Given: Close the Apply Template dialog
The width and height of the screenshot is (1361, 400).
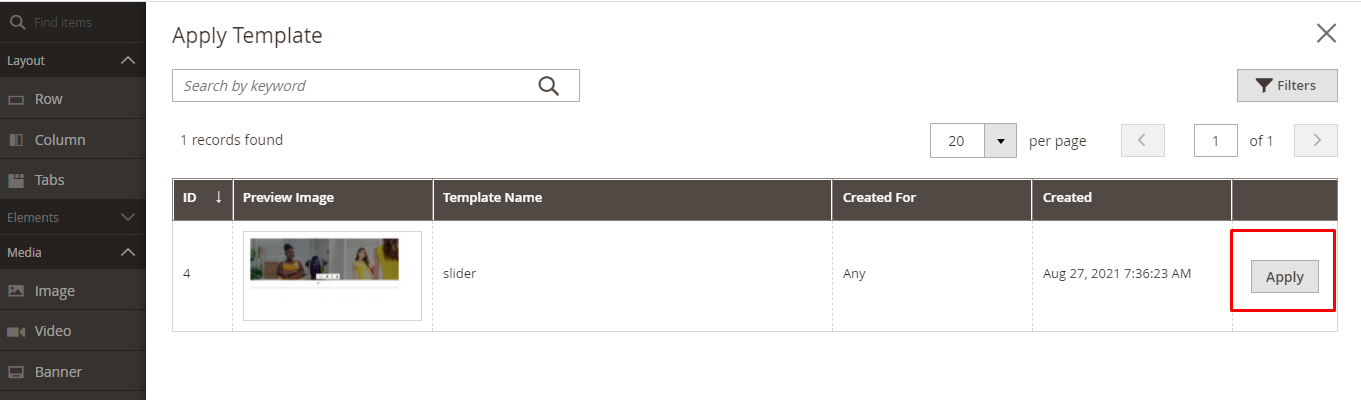Looking at the screenshot, I should [1326, 34].
